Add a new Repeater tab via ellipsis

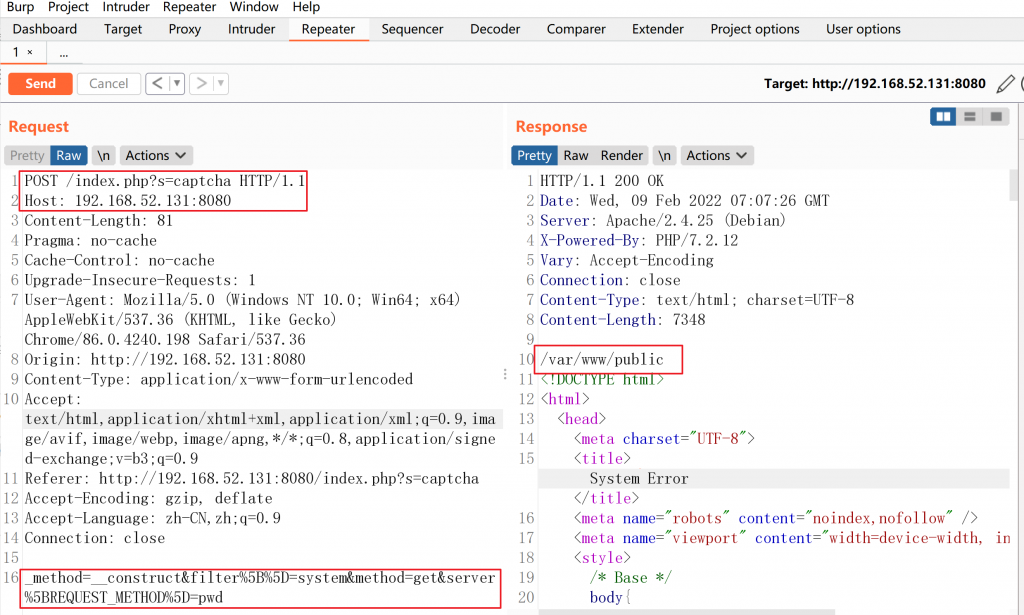63,54
